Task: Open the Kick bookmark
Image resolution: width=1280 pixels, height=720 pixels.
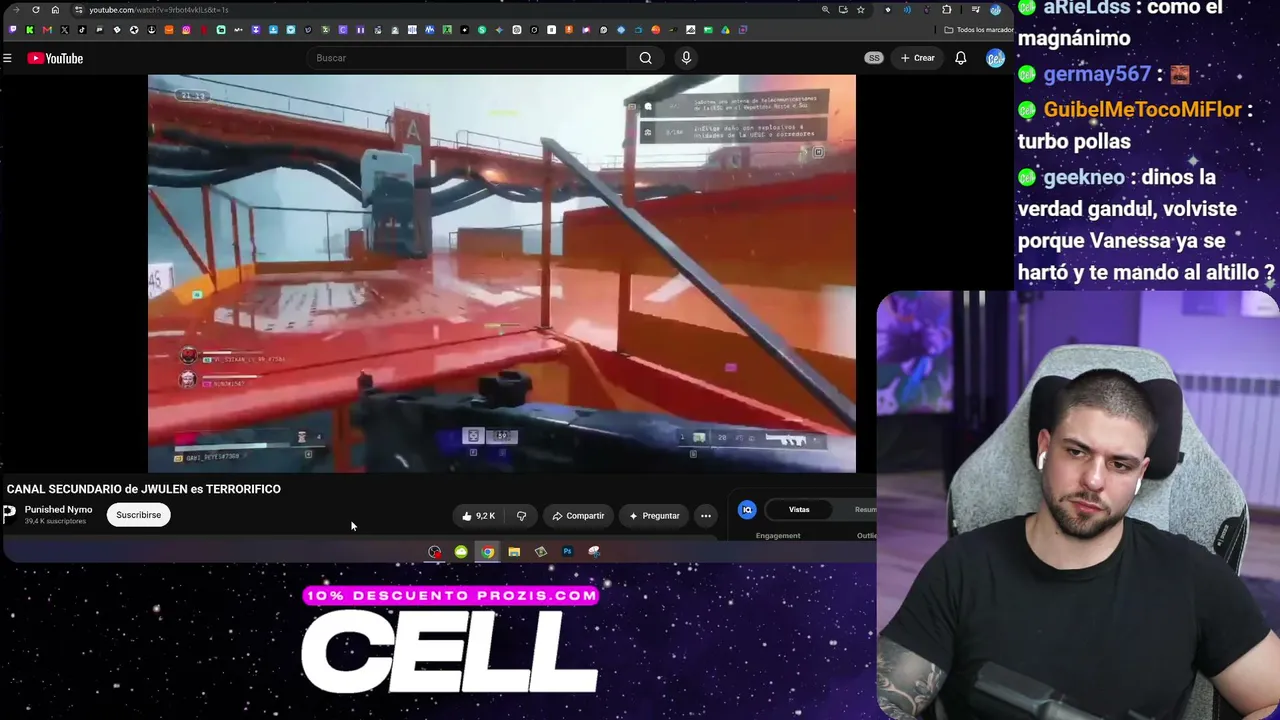Action: [30, 30]
